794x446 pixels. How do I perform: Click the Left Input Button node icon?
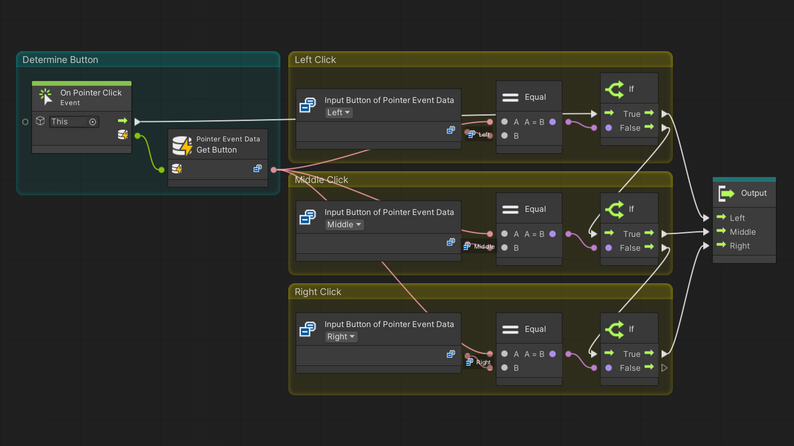tap(307, 105)
